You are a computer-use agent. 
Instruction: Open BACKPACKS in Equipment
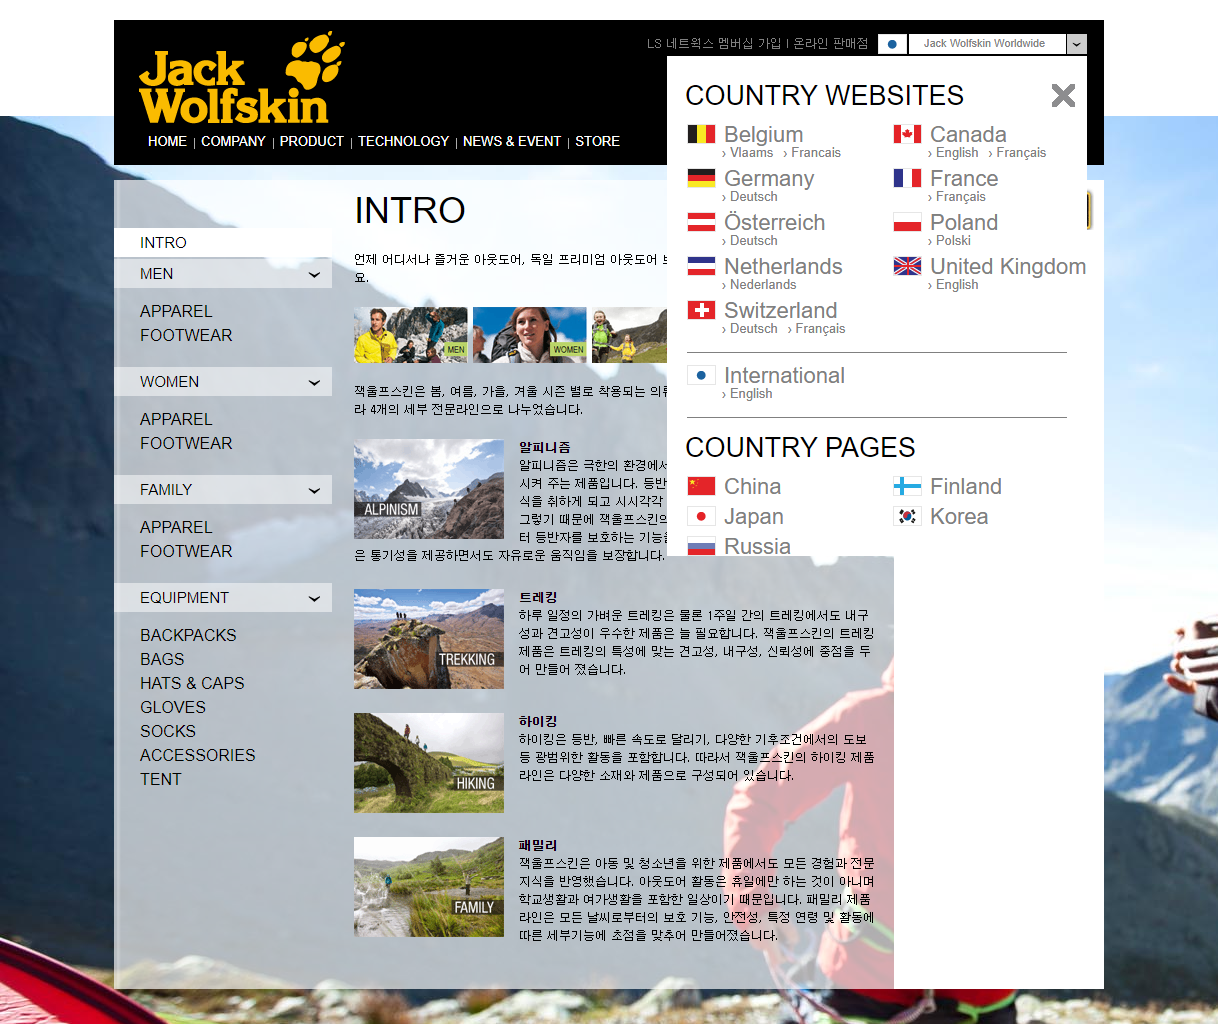[188, 635]
